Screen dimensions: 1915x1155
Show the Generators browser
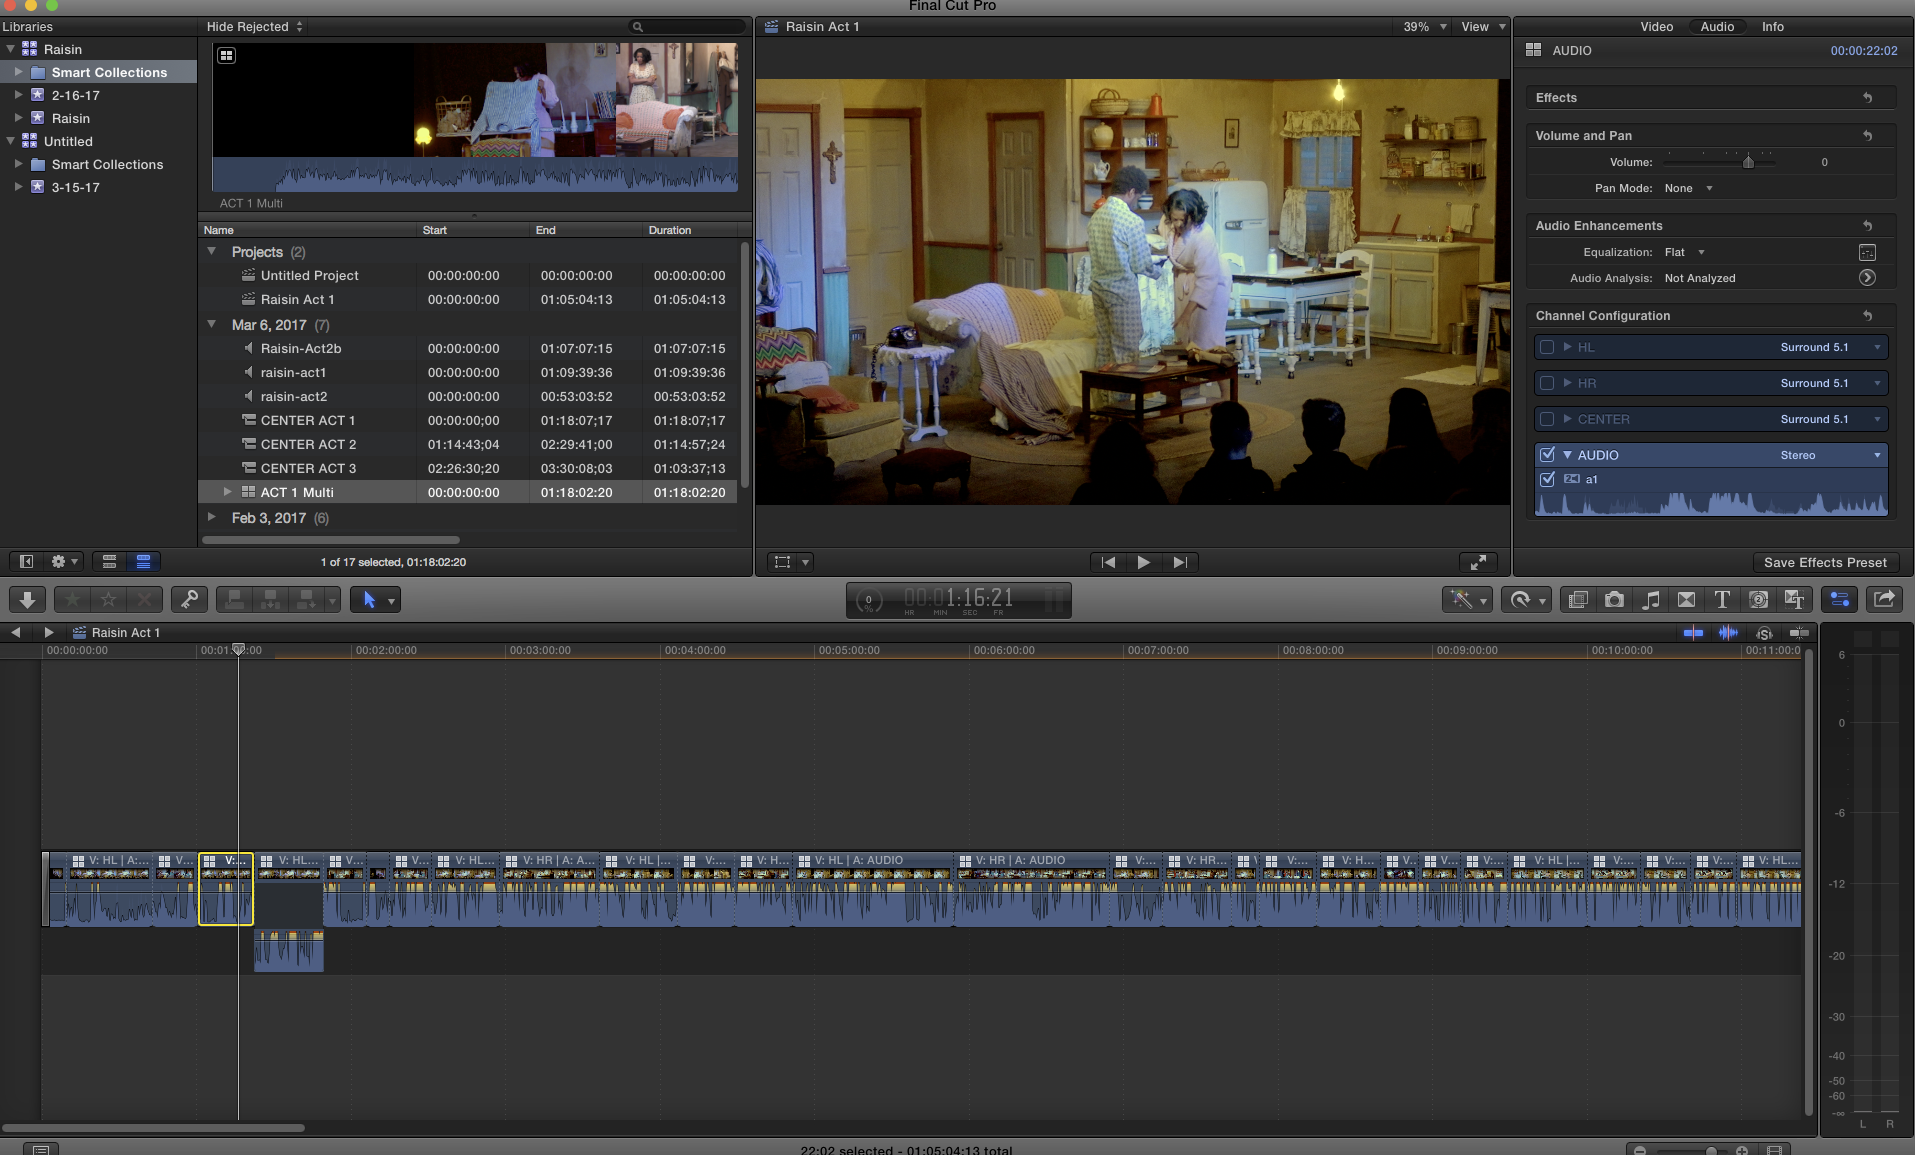coord(1758,599)
